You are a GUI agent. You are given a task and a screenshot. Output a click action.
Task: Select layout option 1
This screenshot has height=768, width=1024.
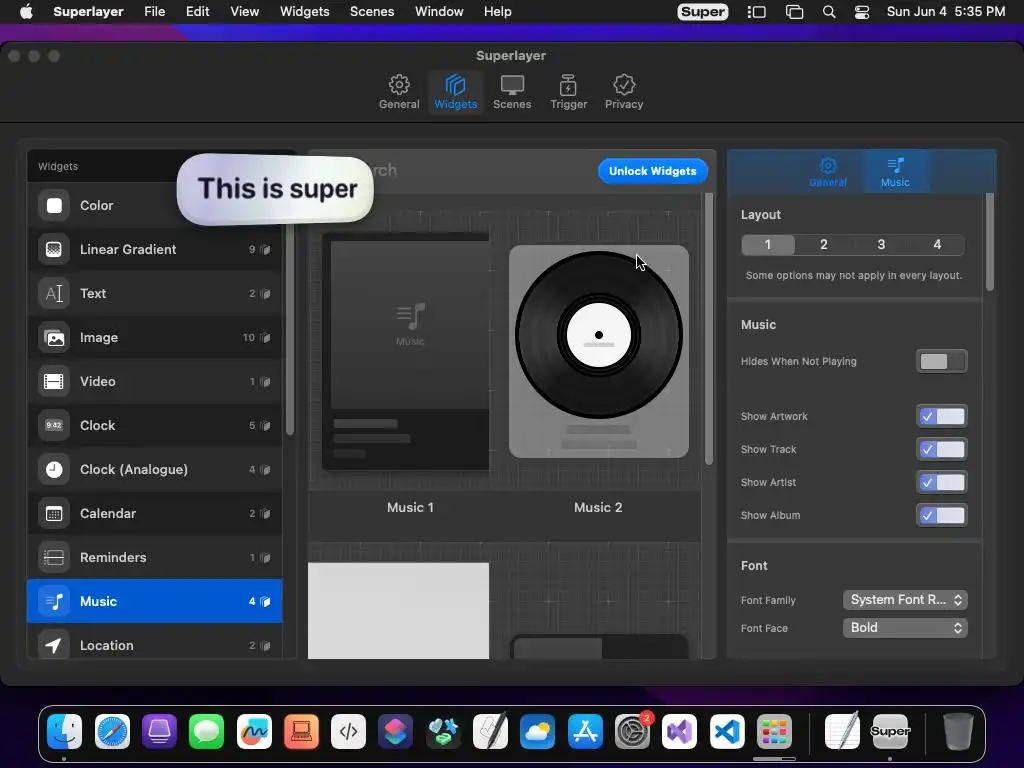click(768, 244)
